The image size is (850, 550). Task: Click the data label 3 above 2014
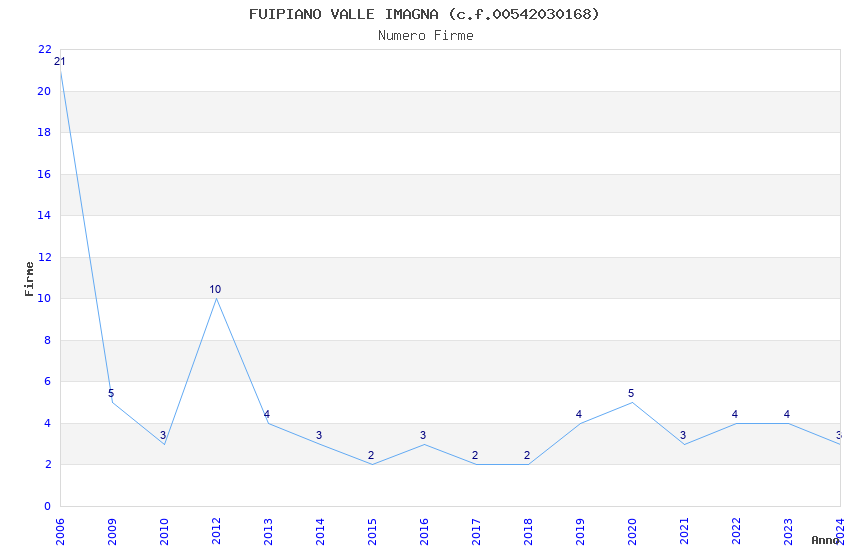click(x=319, y=435)
